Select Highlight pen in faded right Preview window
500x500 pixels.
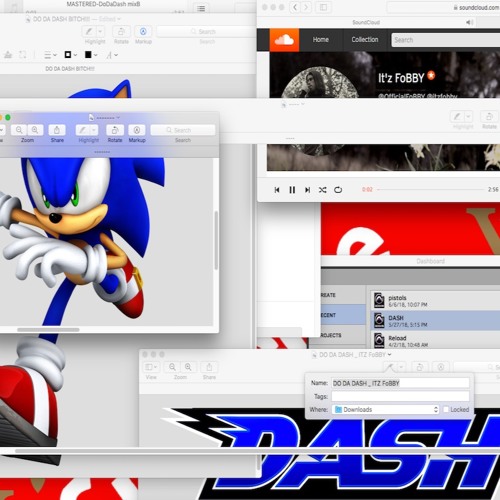pos(457,116)
